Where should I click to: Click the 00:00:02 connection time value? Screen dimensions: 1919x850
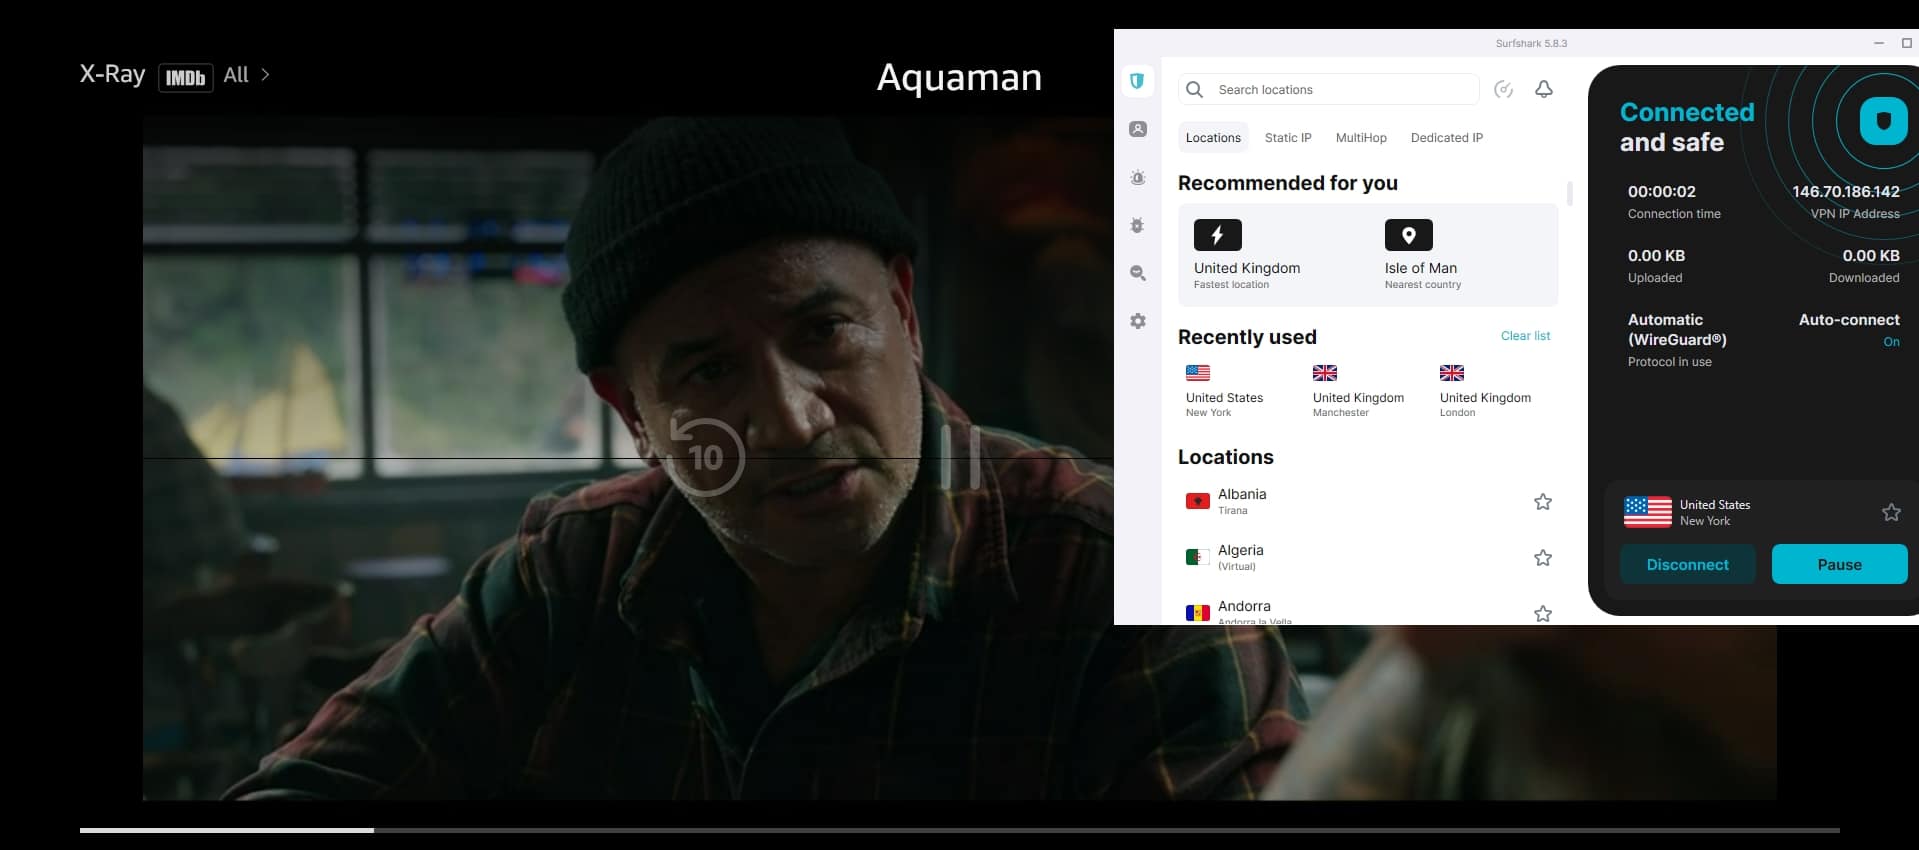(1661, 191)
